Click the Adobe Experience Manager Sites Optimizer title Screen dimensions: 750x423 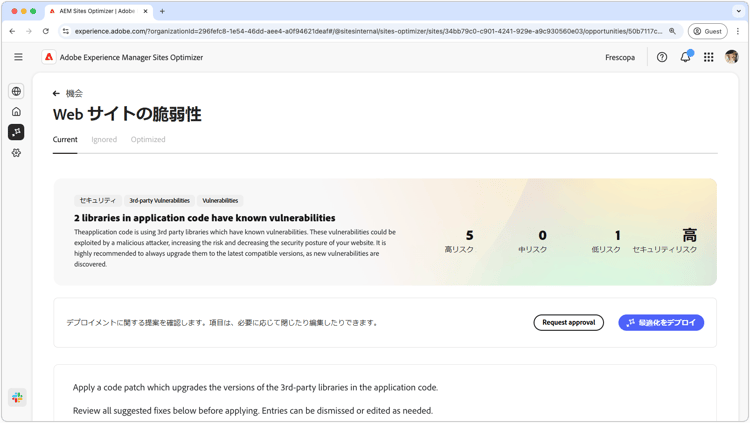131,57
